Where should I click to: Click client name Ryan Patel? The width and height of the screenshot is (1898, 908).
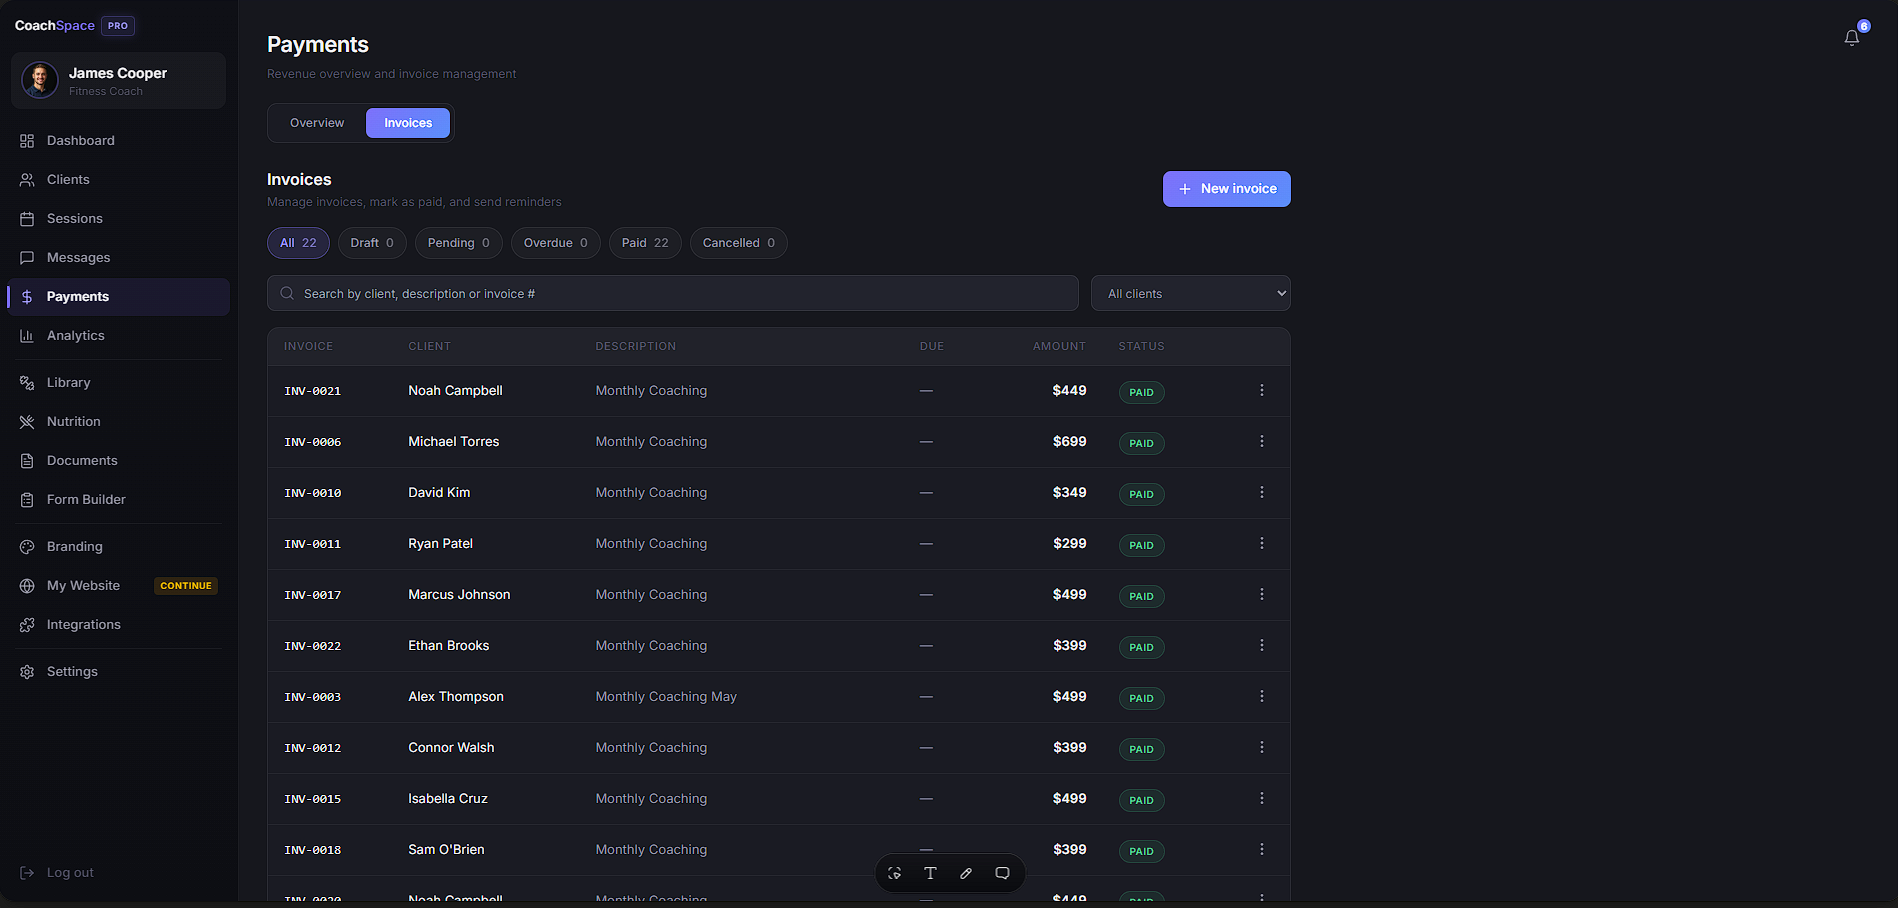pyautogui.click(x=440, y=543)
